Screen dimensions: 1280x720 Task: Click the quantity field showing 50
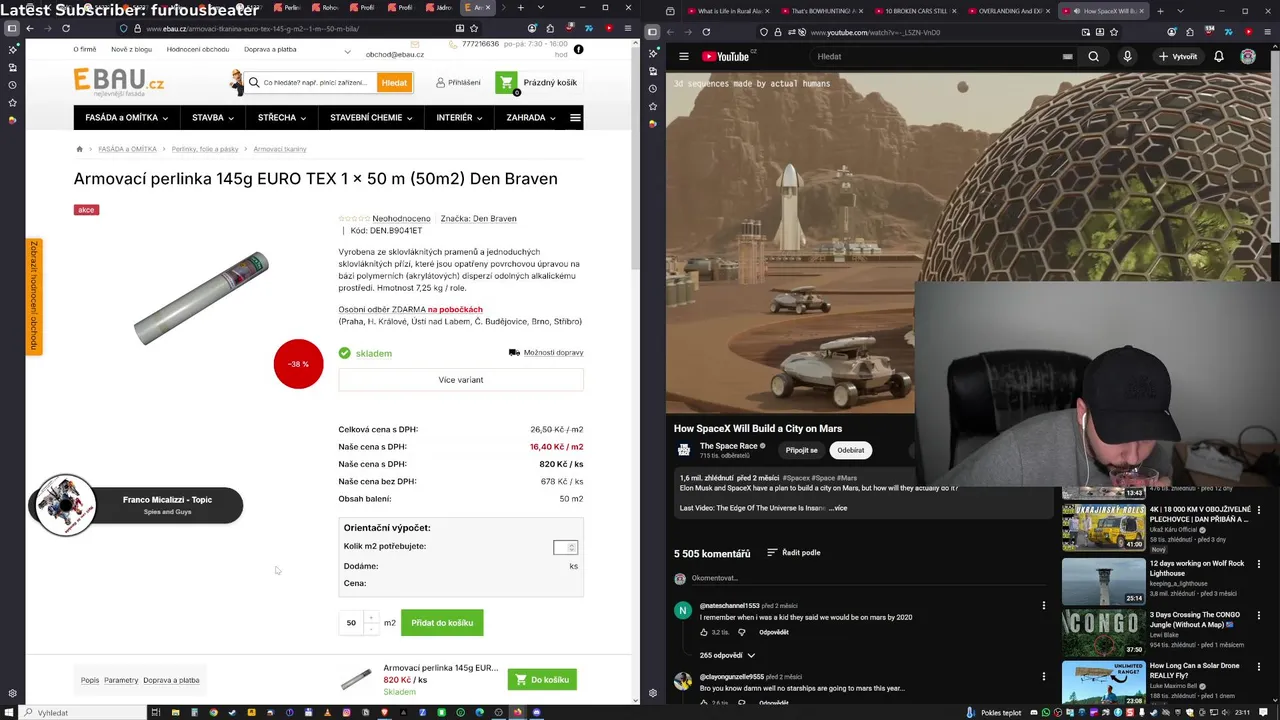coord(352,623)
